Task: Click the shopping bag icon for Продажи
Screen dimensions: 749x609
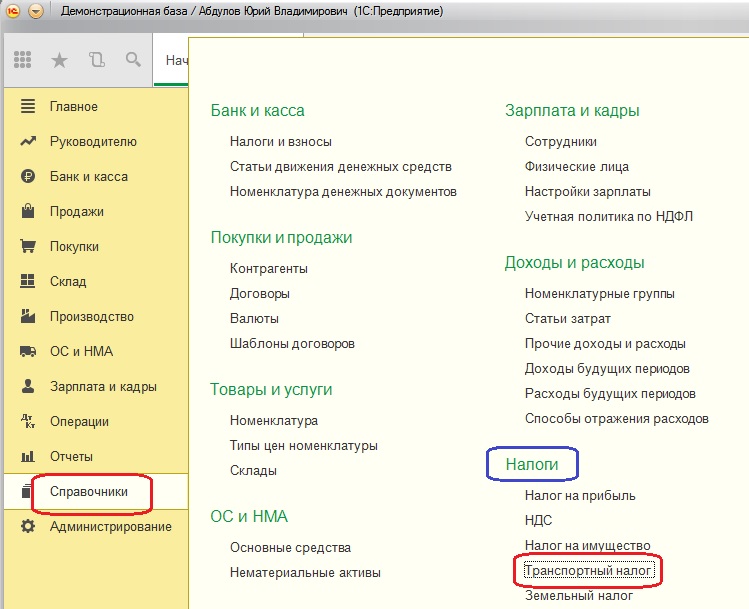Action: pyautogui.click(x=28, y=211)
